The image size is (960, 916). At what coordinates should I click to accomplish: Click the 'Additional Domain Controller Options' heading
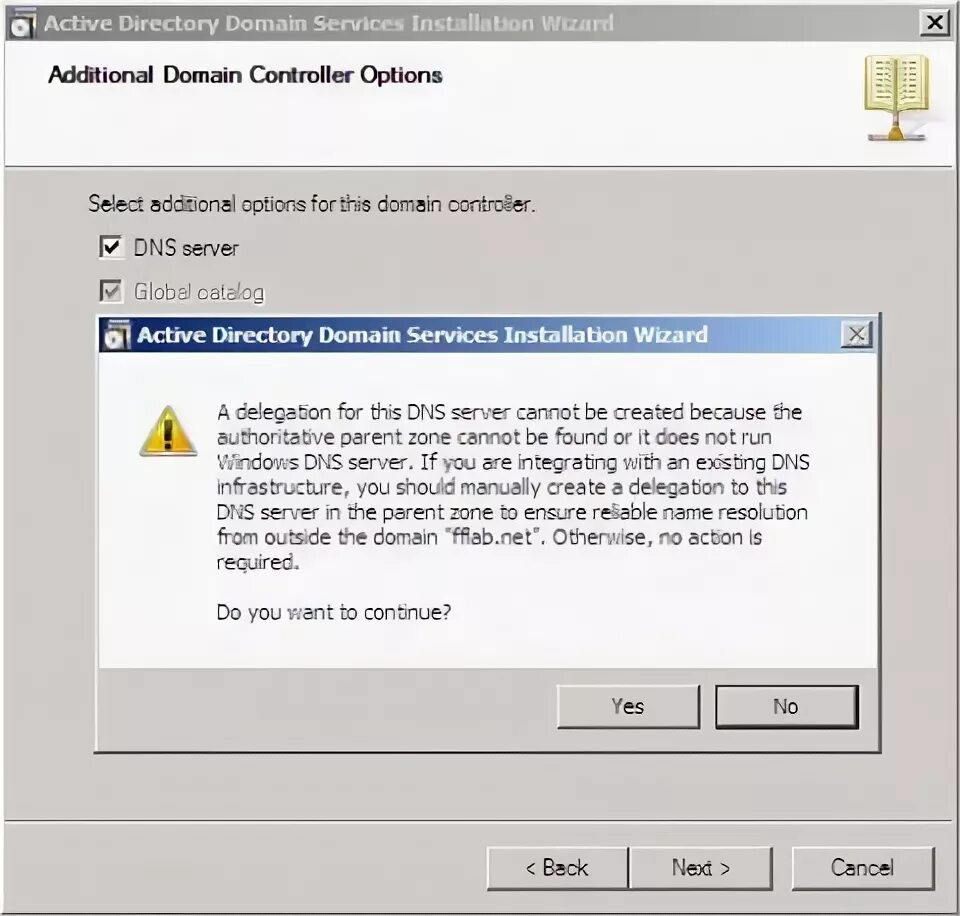[x=245, y=75]
